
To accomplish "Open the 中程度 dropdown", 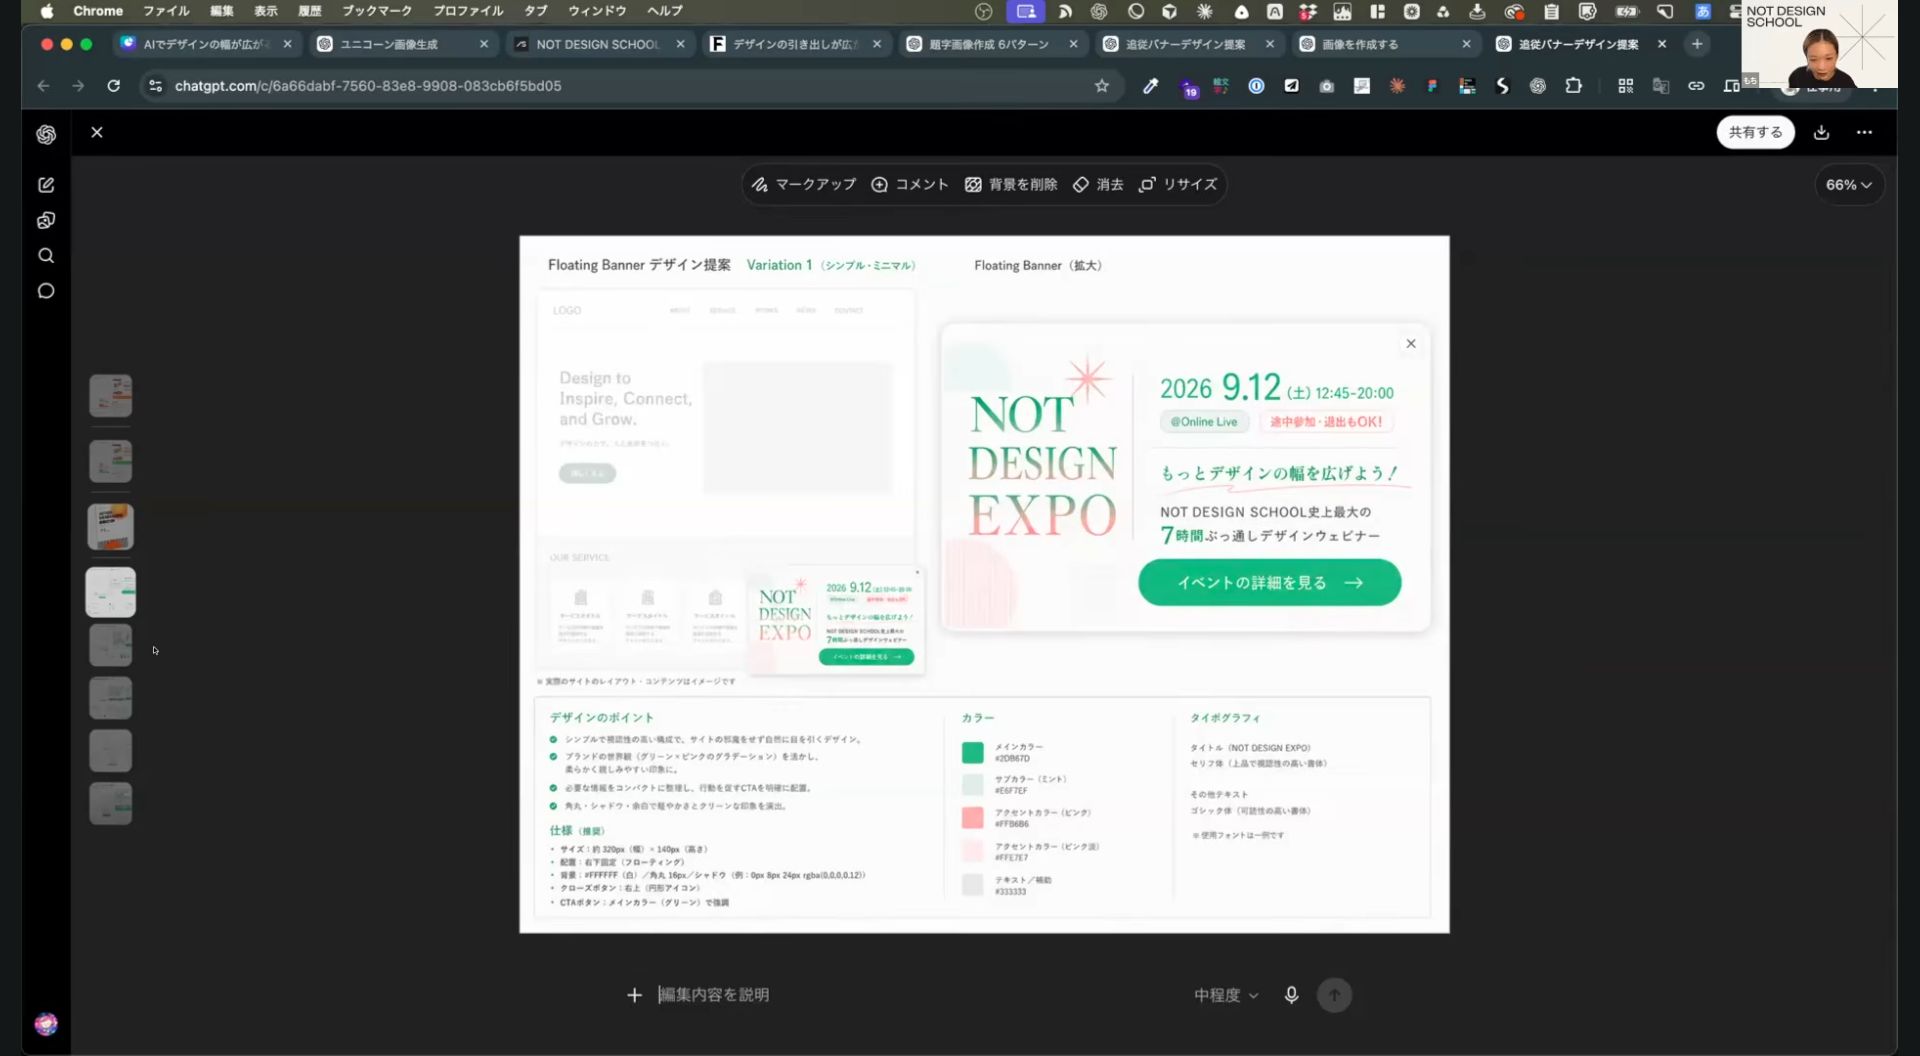I will click(1226, 995).
